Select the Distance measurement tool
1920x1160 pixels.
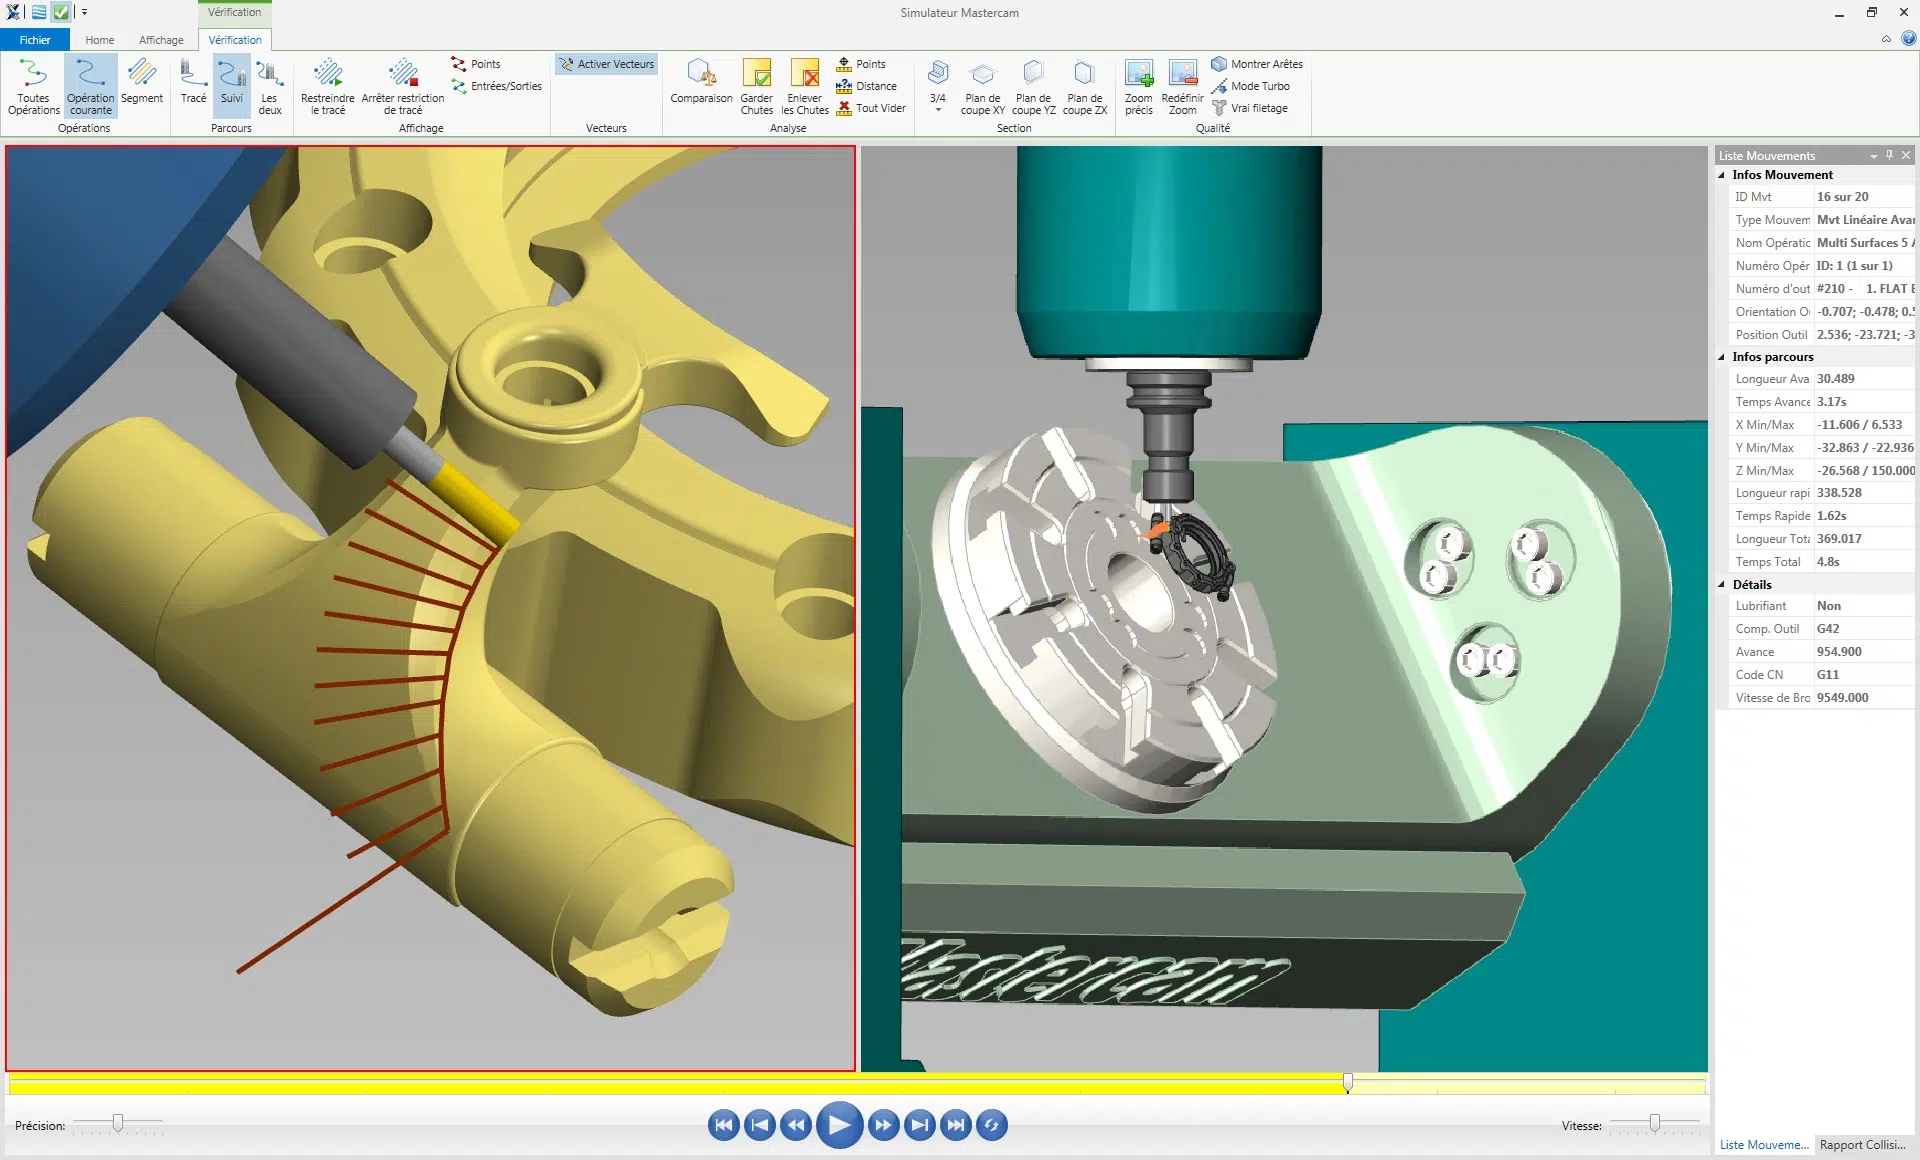pyautogui.click(x=866, y=86)
